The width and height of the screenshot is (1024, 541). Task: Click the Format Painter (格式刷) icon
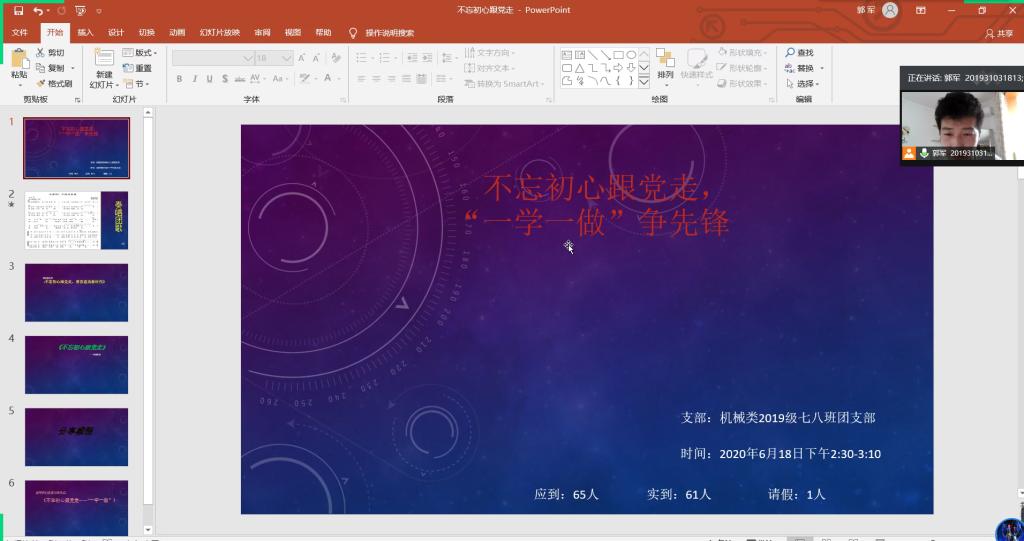41,84
